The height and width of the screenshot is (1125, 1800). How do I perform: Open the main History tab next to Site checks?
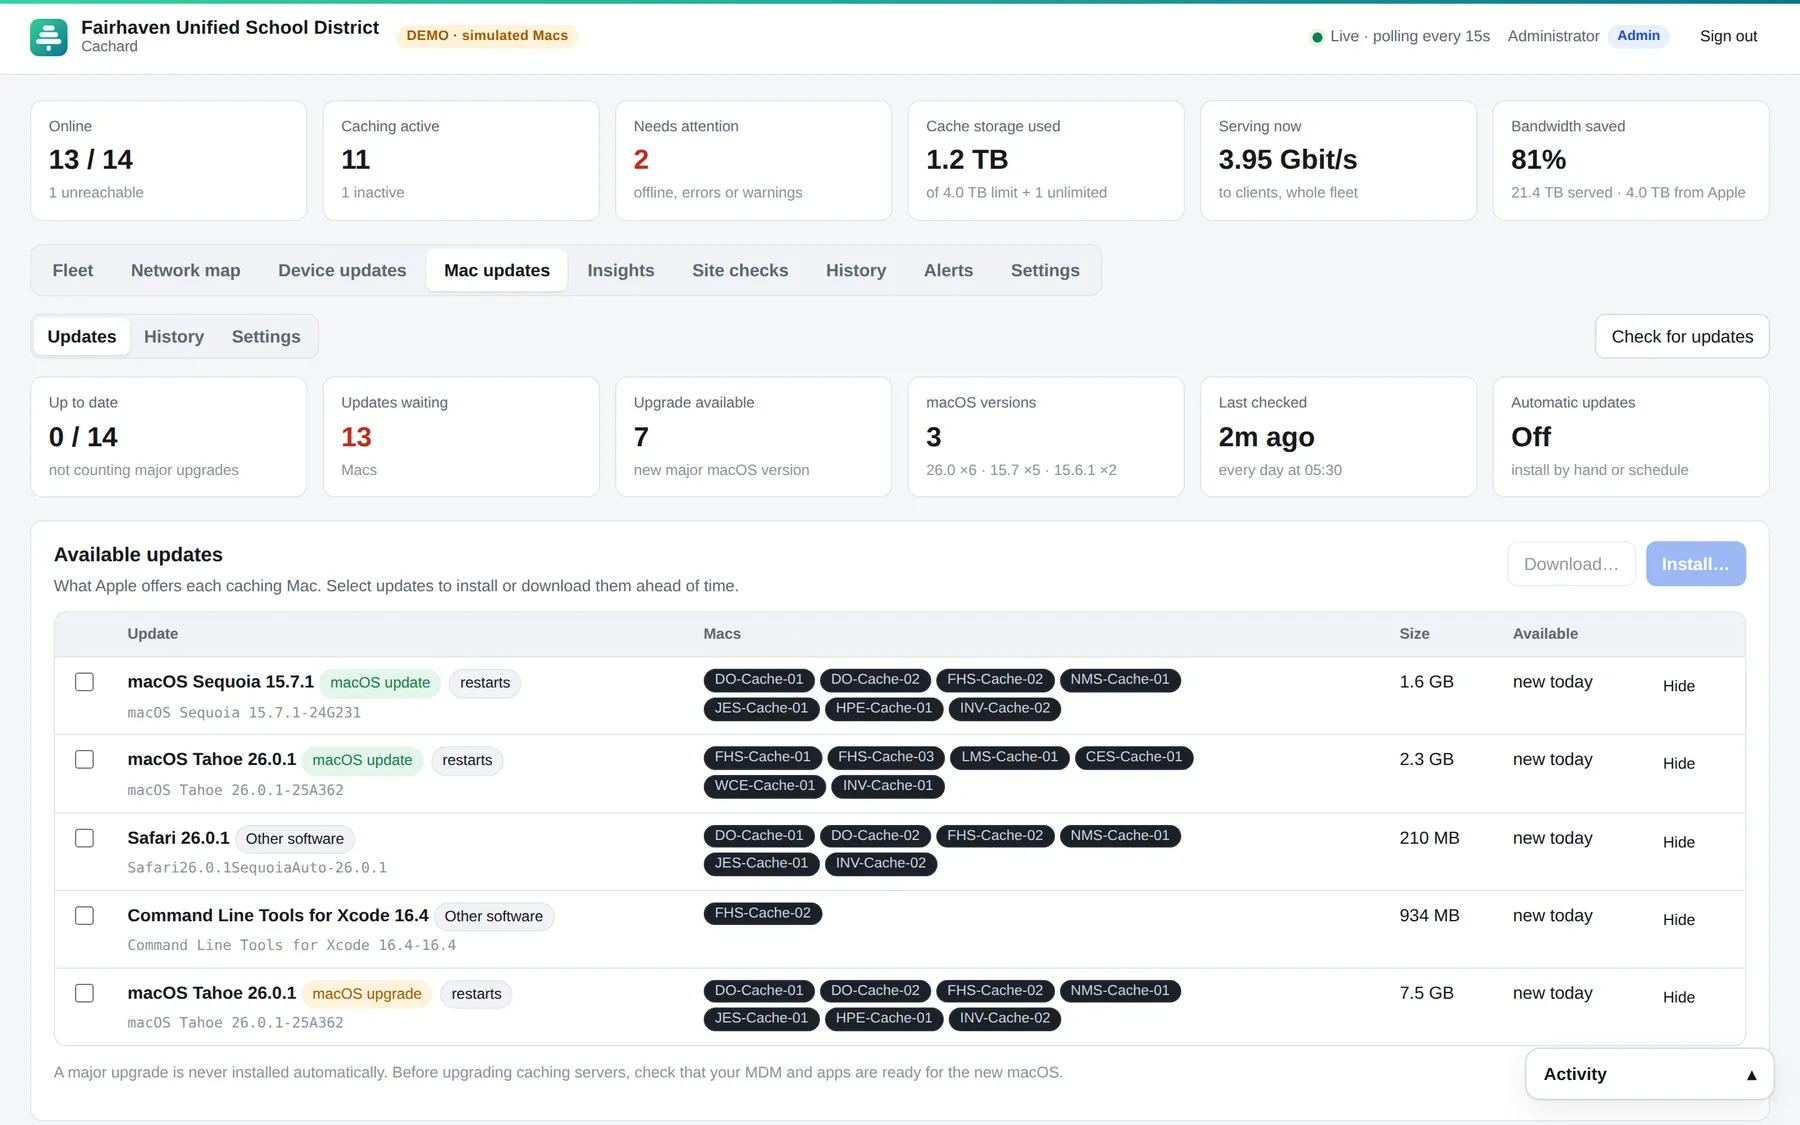[856, 270]
